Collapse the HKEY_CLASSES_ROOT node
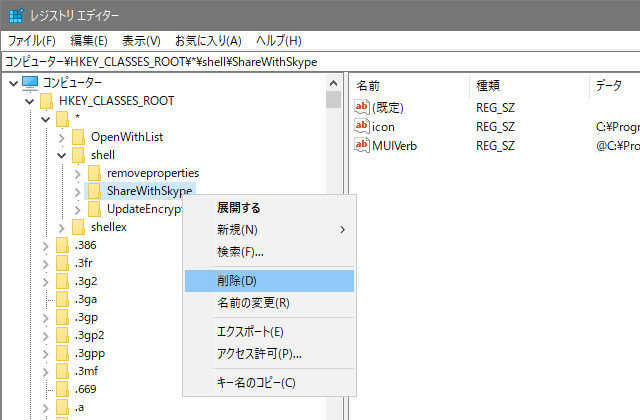The height and width of the screenshot is (420, 640). (x=29, y=100)
